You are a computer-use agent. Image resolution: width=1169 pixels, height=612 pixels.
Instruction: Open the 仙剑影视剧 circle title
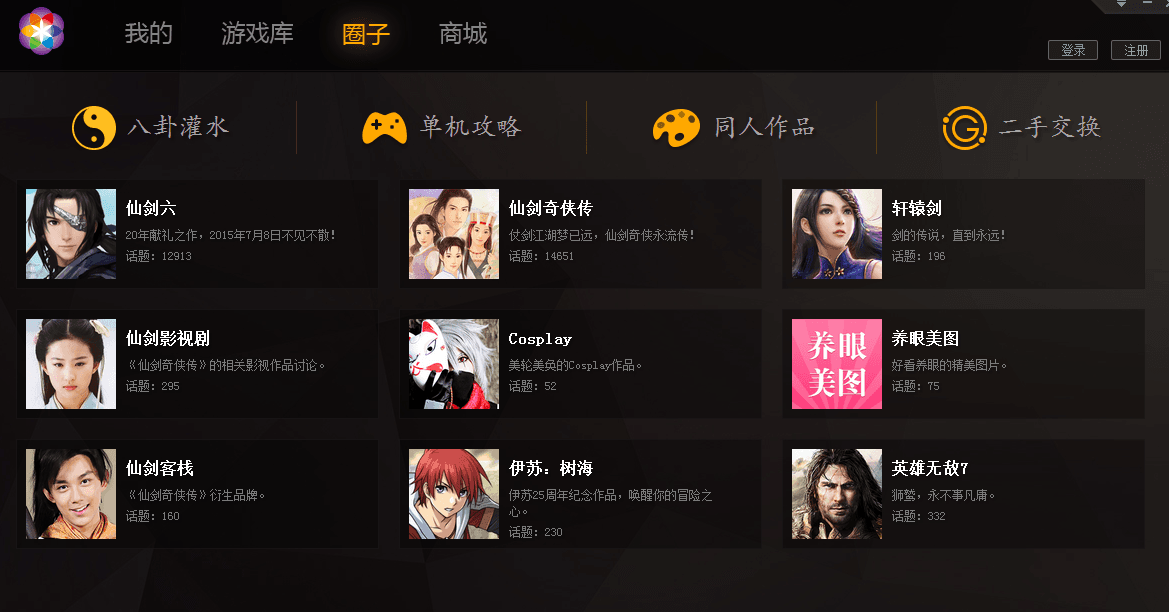168,338
